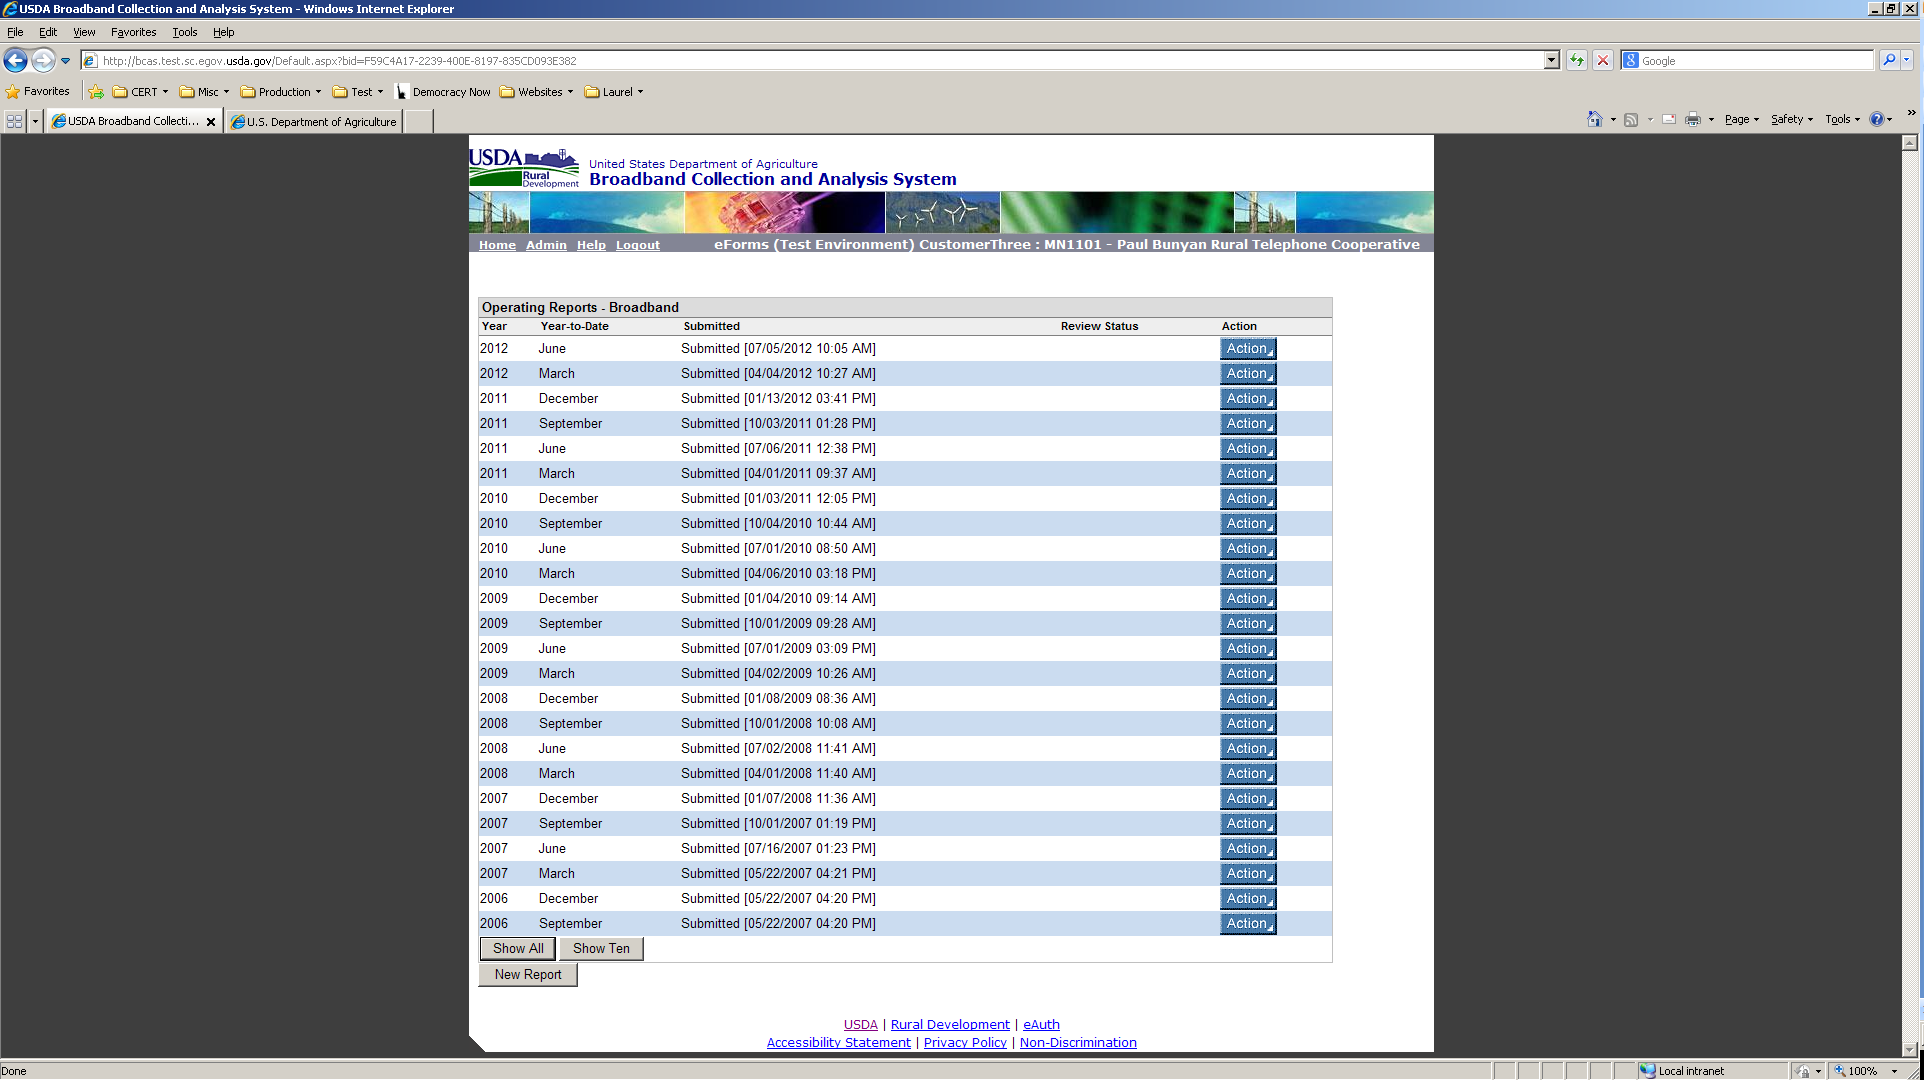
Task: Click the Read Mail envelope icon
Action: (x=1669, y=120)
